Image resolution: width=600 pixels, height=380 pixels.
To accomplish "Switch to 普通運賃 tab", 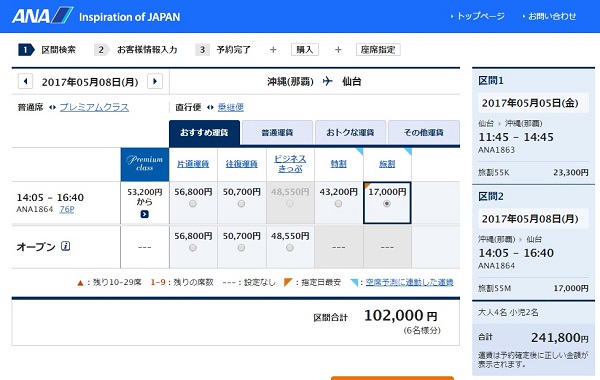I will pos(277,133).
